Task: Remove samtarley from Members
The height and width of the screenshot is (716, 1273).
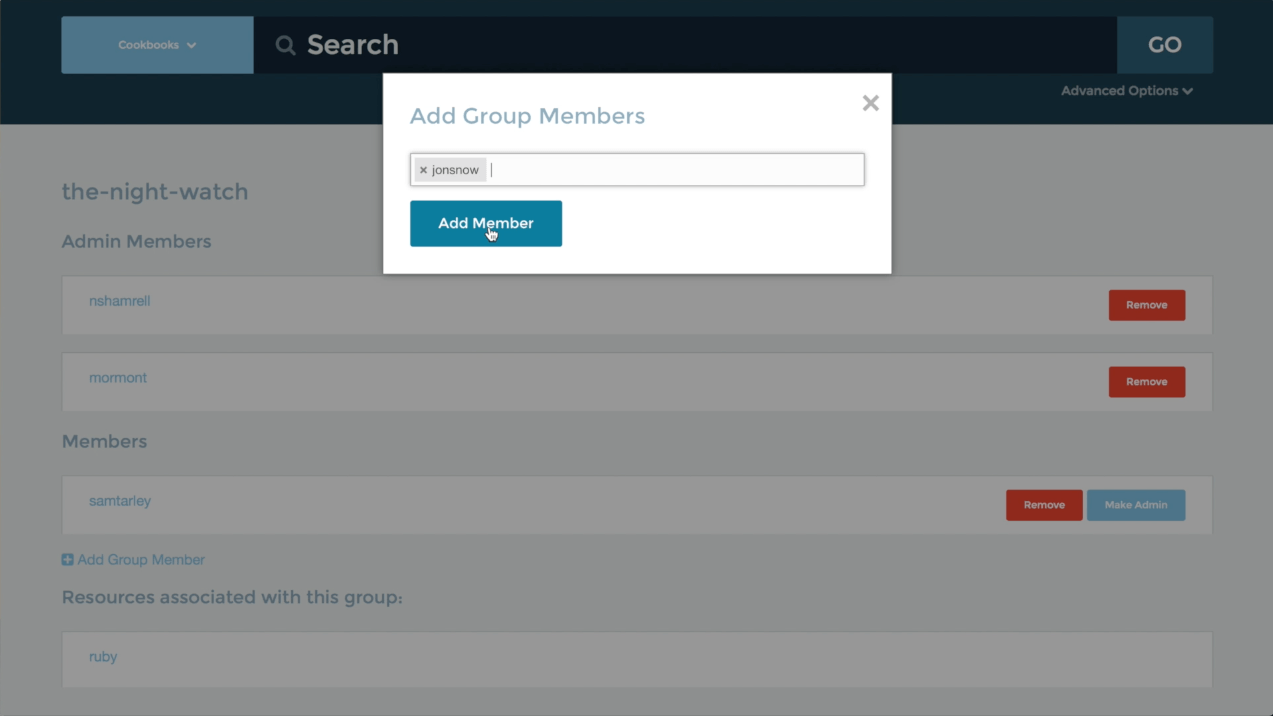Action: pyautogui.click(x=1043, y=505)
